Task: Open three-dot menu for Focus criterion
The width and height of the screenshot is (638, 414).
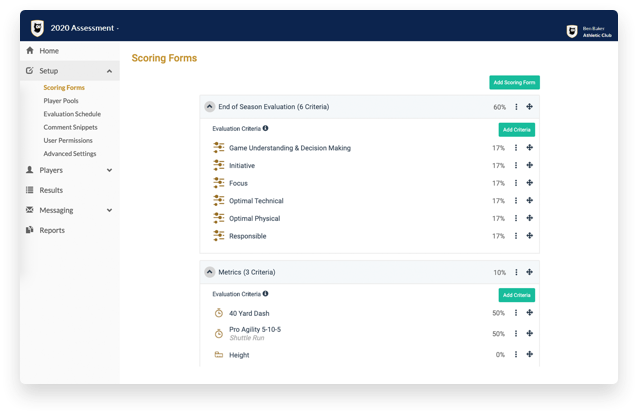Action: 516,183
